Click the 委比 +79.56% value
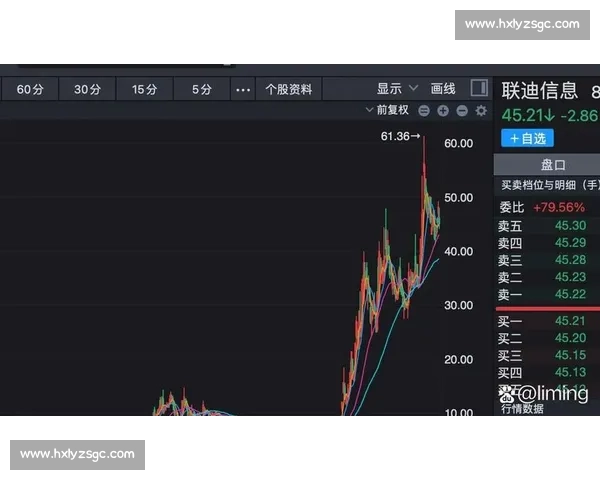This screenshot has width=600, height=480. (559, 207)
